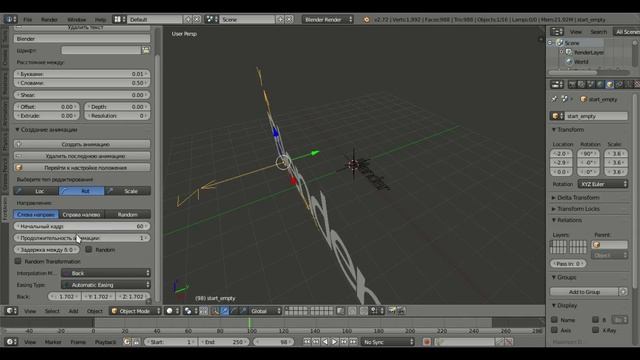The height and width of the screenshot is (360, 640).
Task: Switch to Render properties tab icon
Action: pos(572,84)
